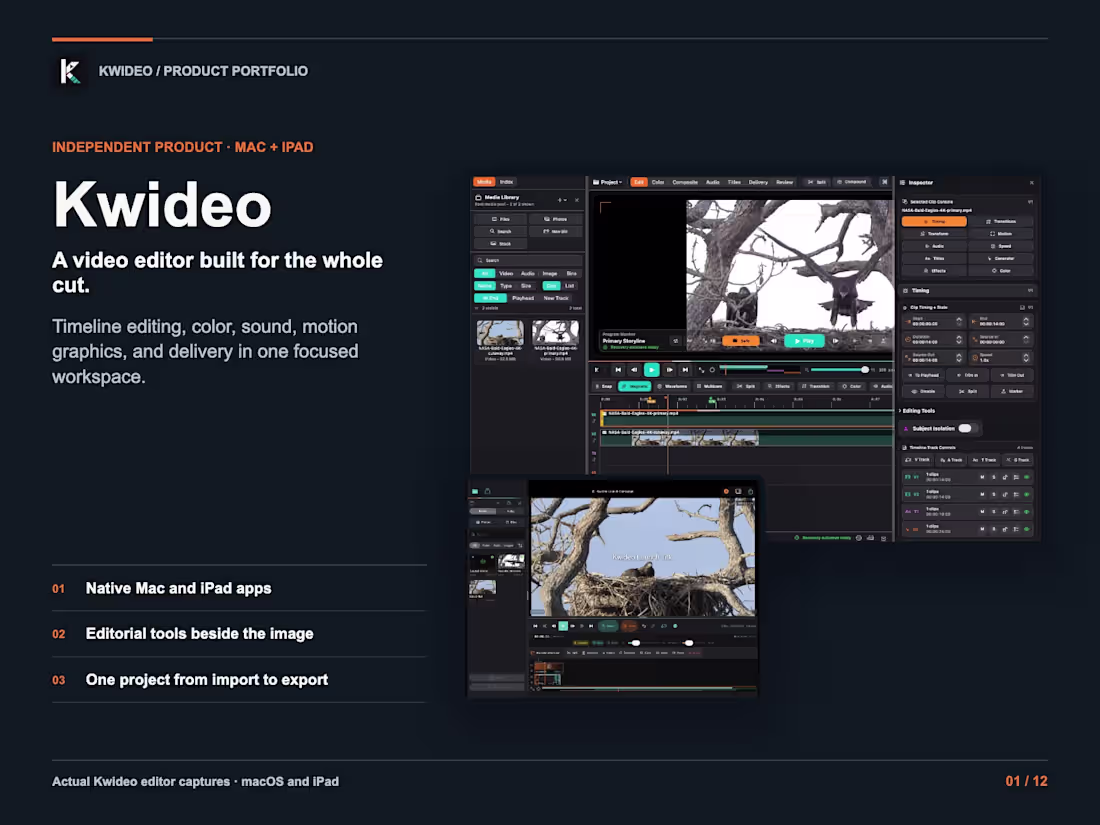Jump to end with skip-forward transport icon in Mac editor

pyautogui.click(x=685, y=370)
